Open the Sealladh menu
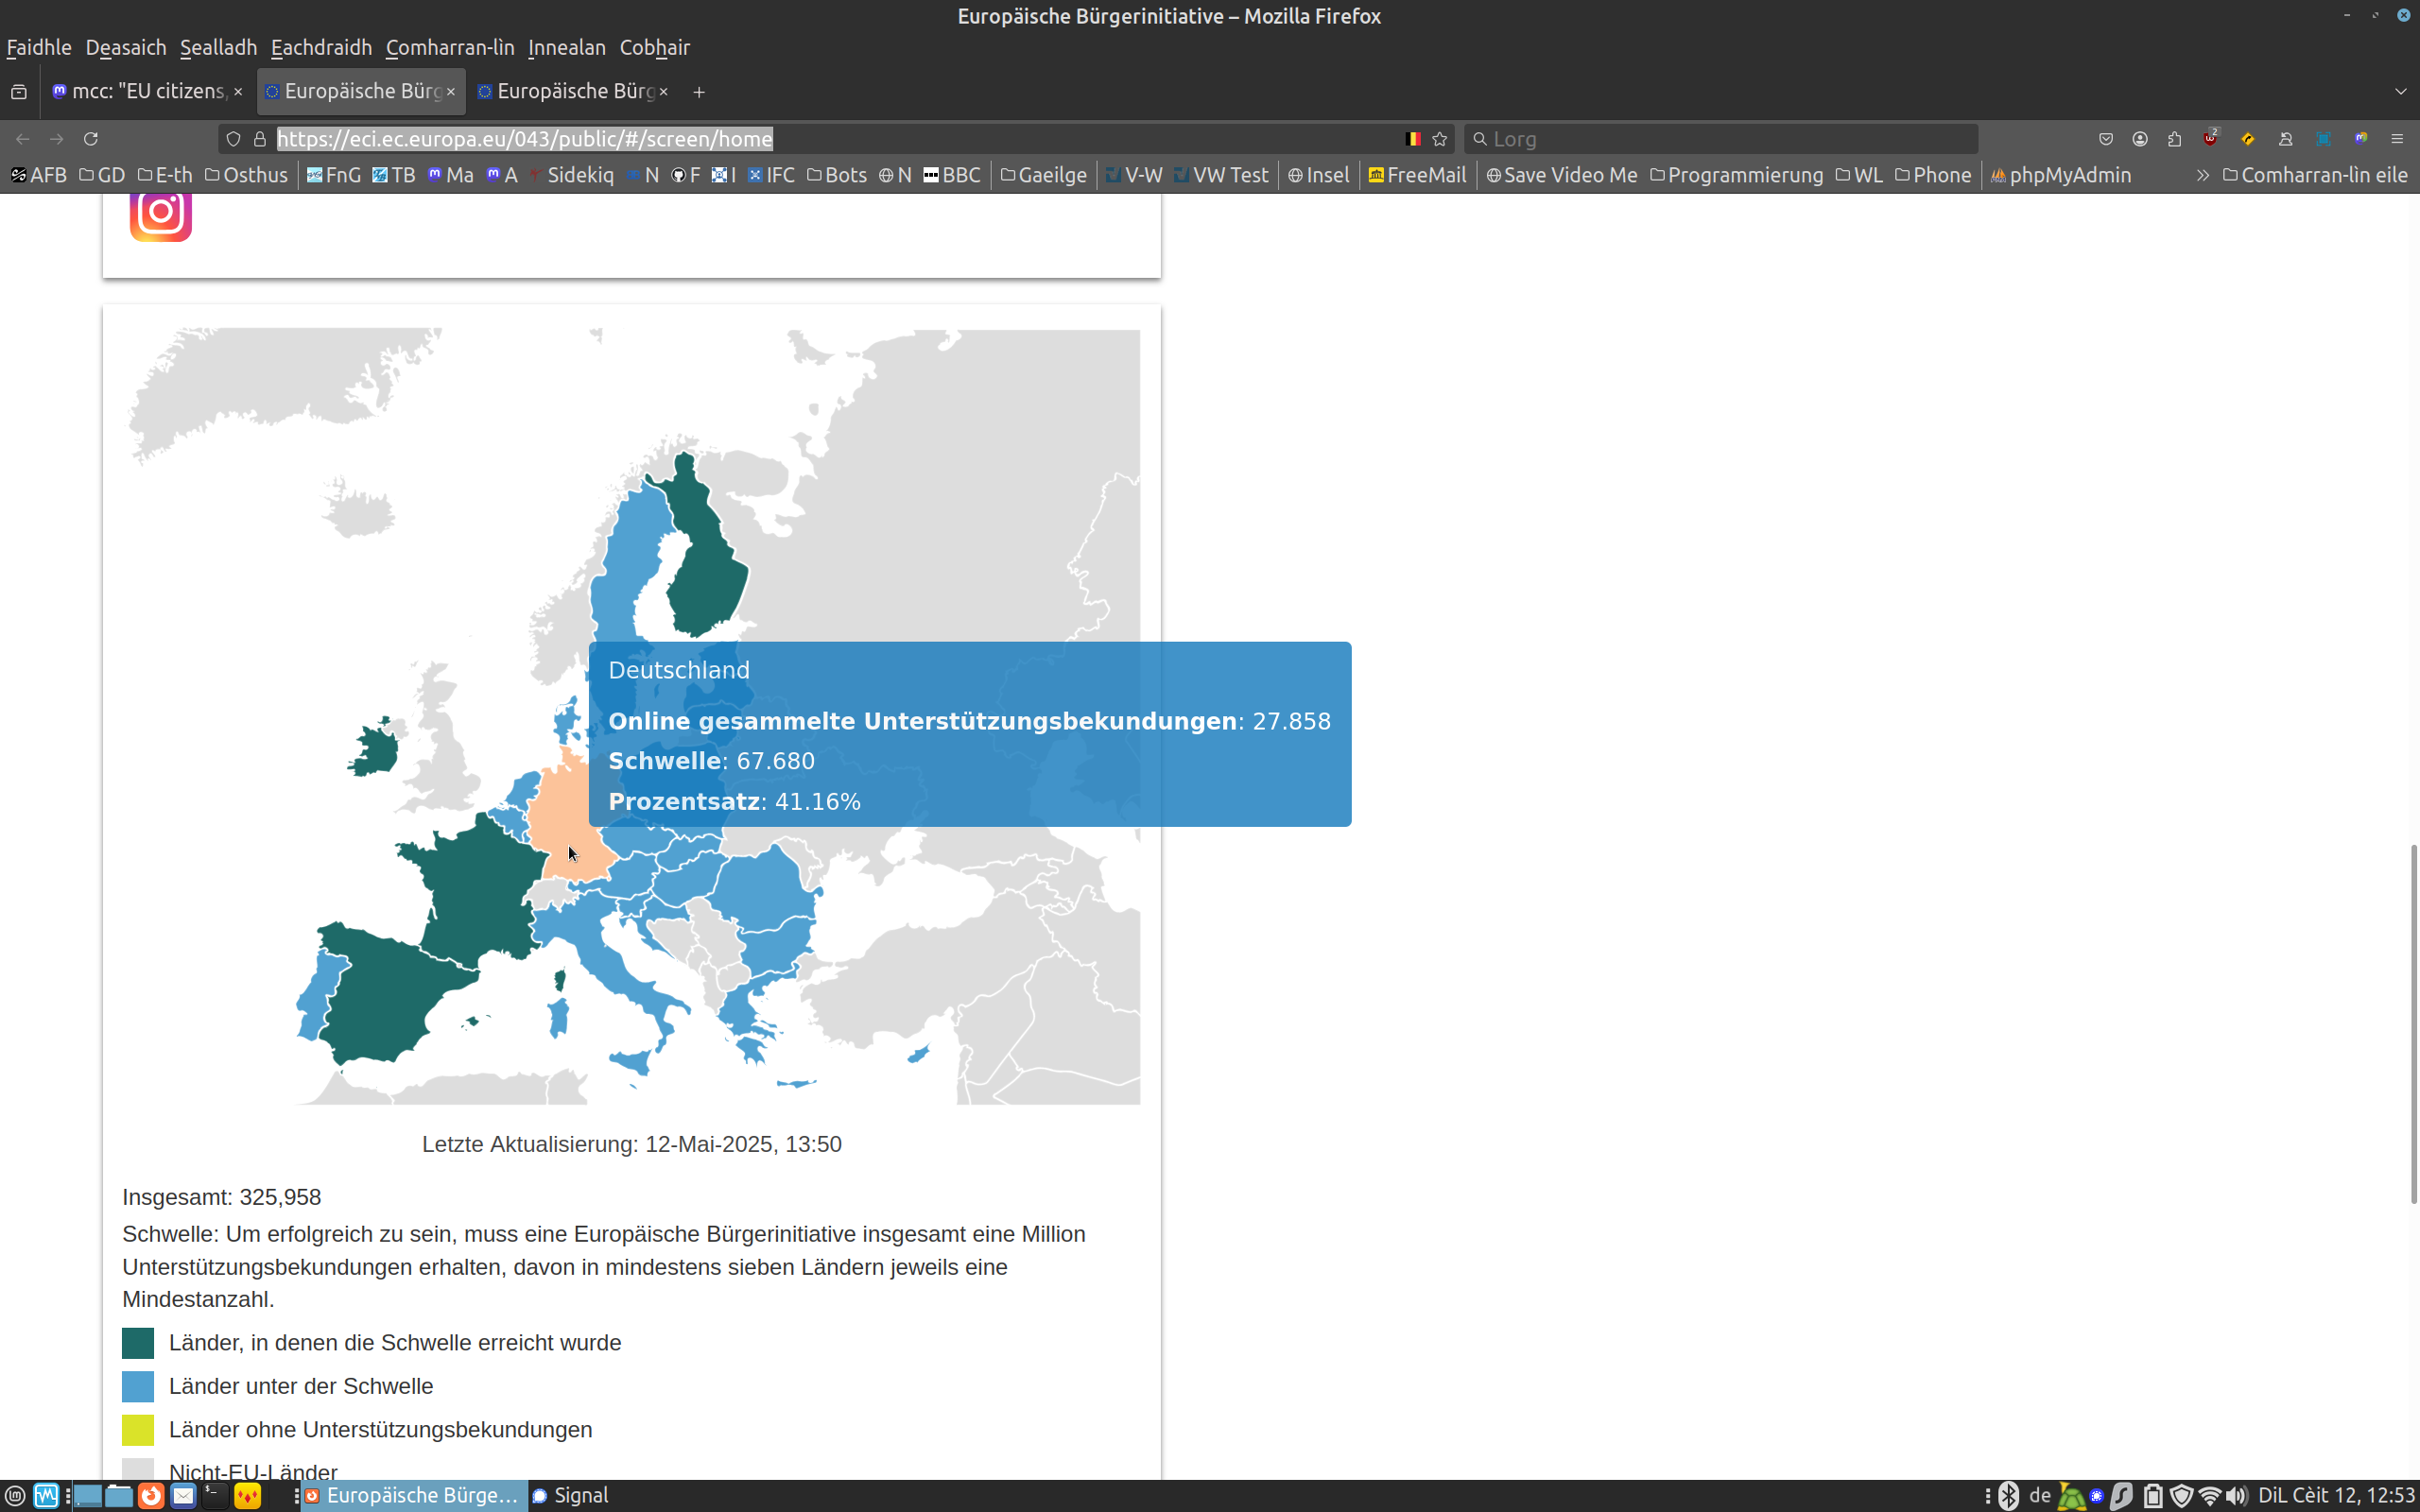 (x=218, y=47)
